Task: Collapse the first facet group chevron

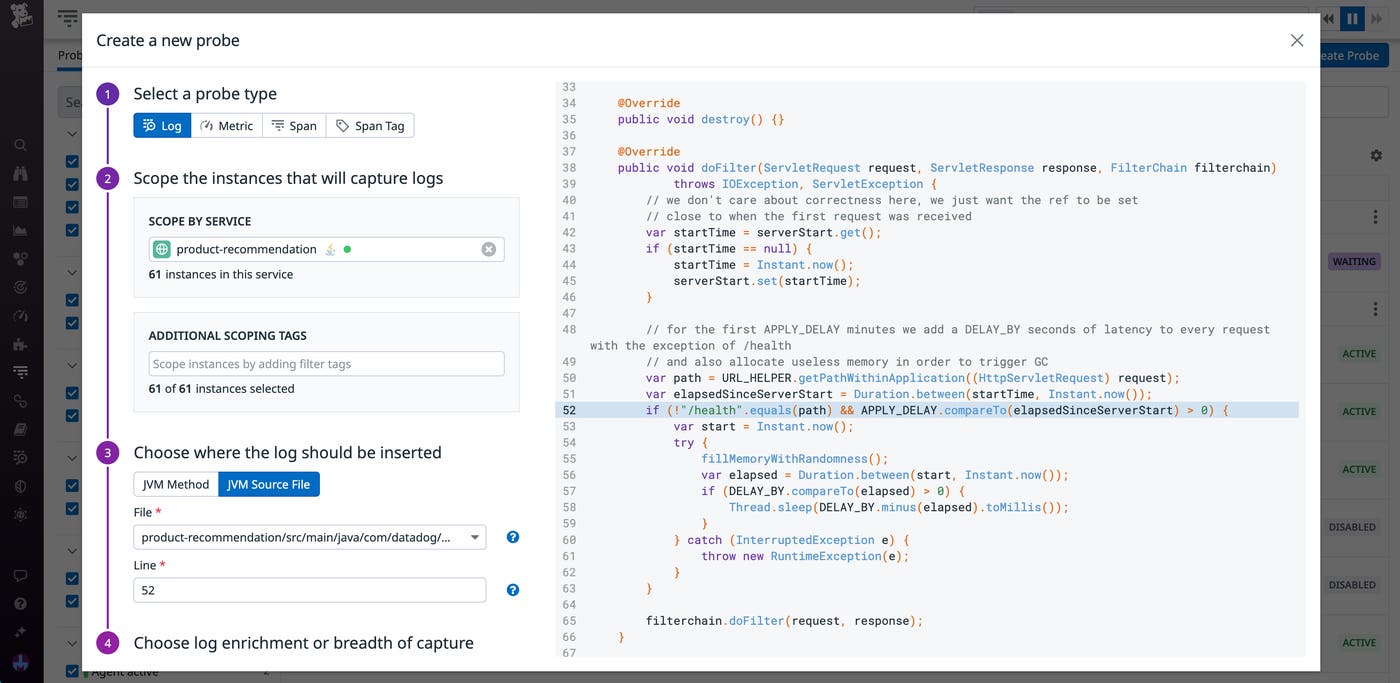Action: click(x=72, y=134)
